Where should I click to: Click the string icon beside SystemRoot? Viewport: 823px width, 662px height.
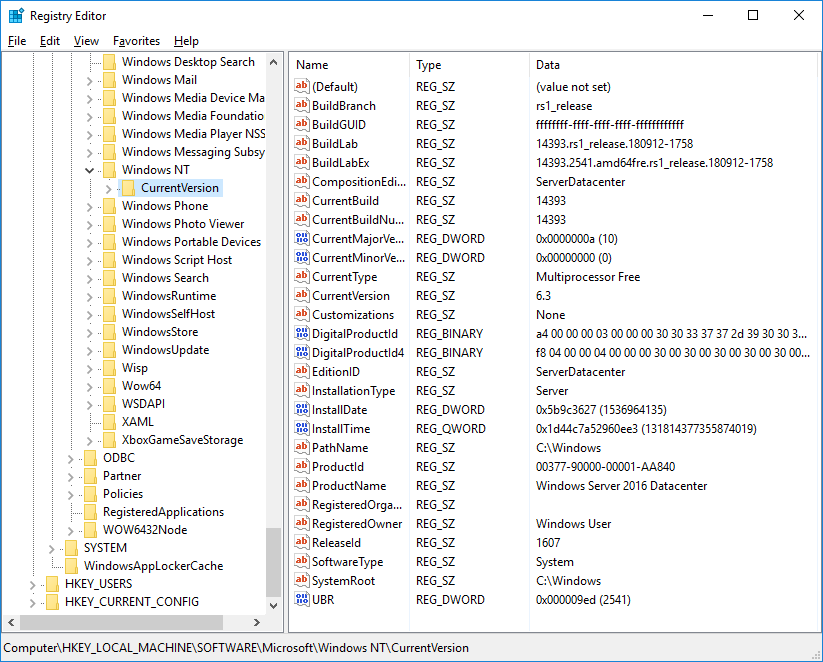[x=302, y=580]
